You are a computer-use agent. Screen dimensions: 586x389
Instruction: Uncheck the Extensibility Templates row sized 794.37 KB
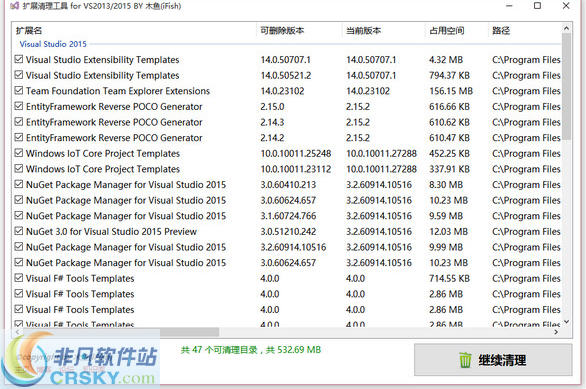19,75
